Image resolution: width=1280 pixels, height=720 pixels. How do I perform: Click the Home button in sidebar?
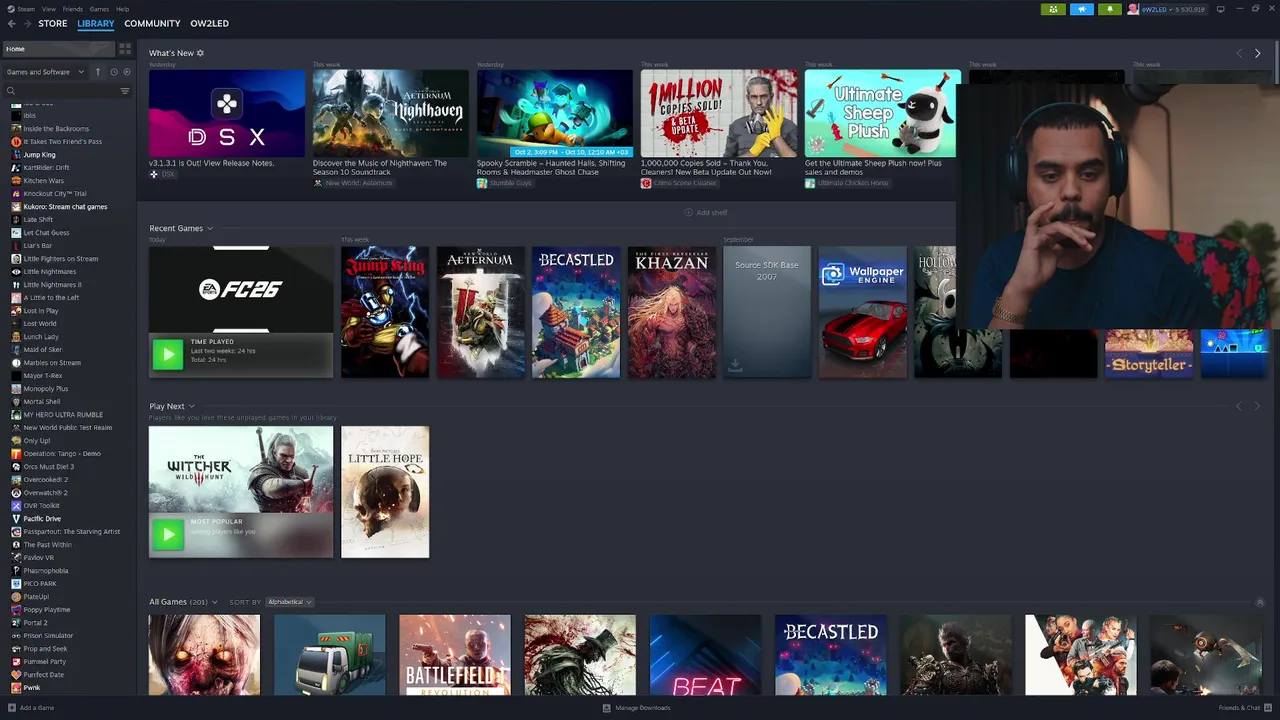pos(58,48)
